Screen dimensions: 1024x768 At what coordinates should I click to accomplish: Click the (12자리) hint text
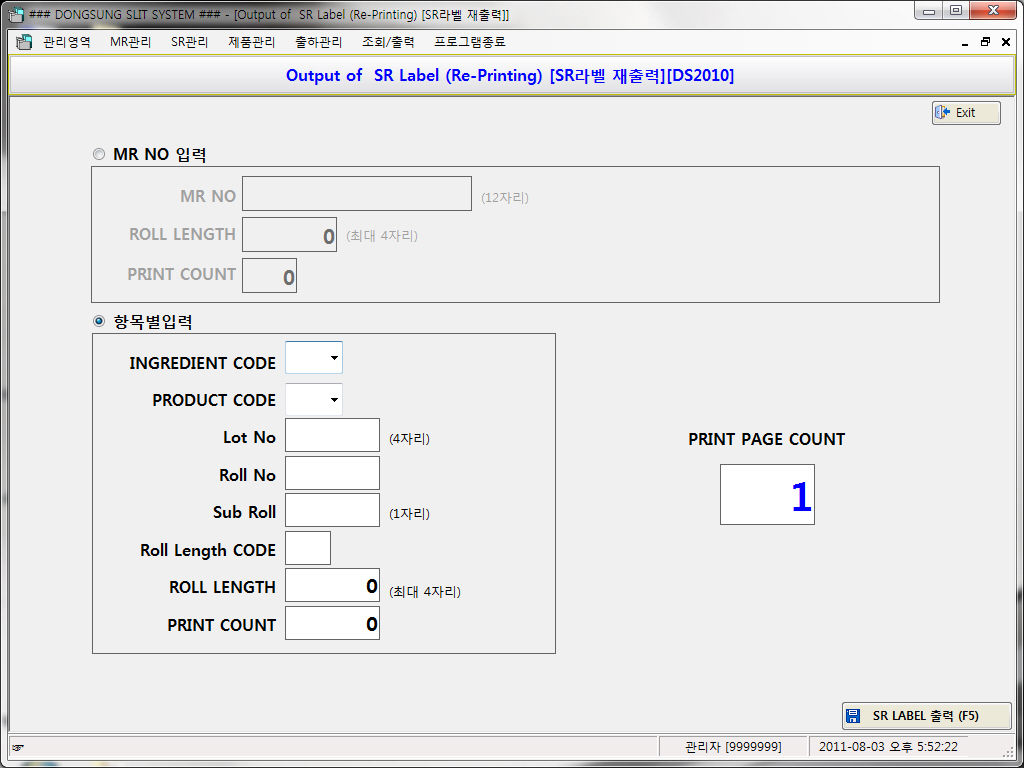coord(505,197)
